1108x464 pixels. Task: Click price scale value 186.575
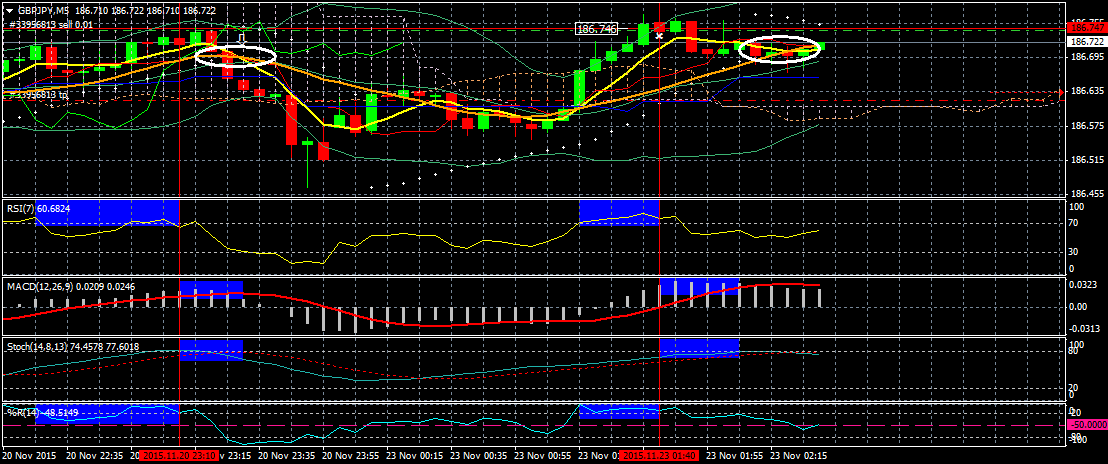pyautogui.click(x=1088, y=126)
